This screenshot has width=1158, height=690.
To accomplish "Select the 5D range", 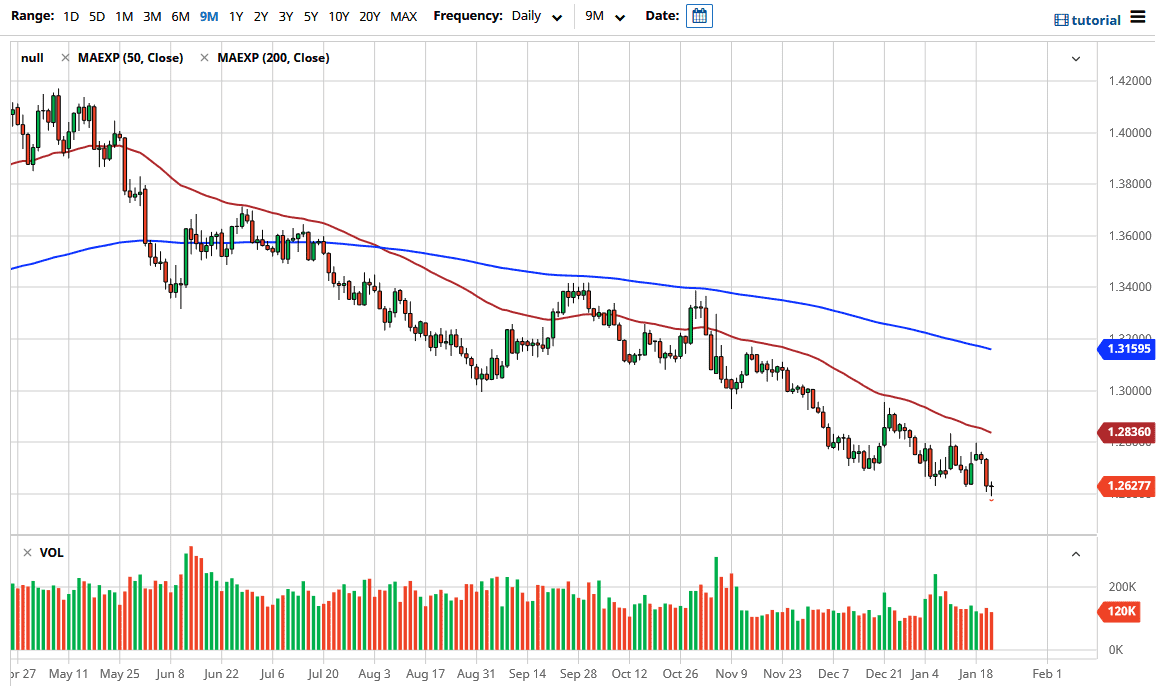I will (97, 16).
